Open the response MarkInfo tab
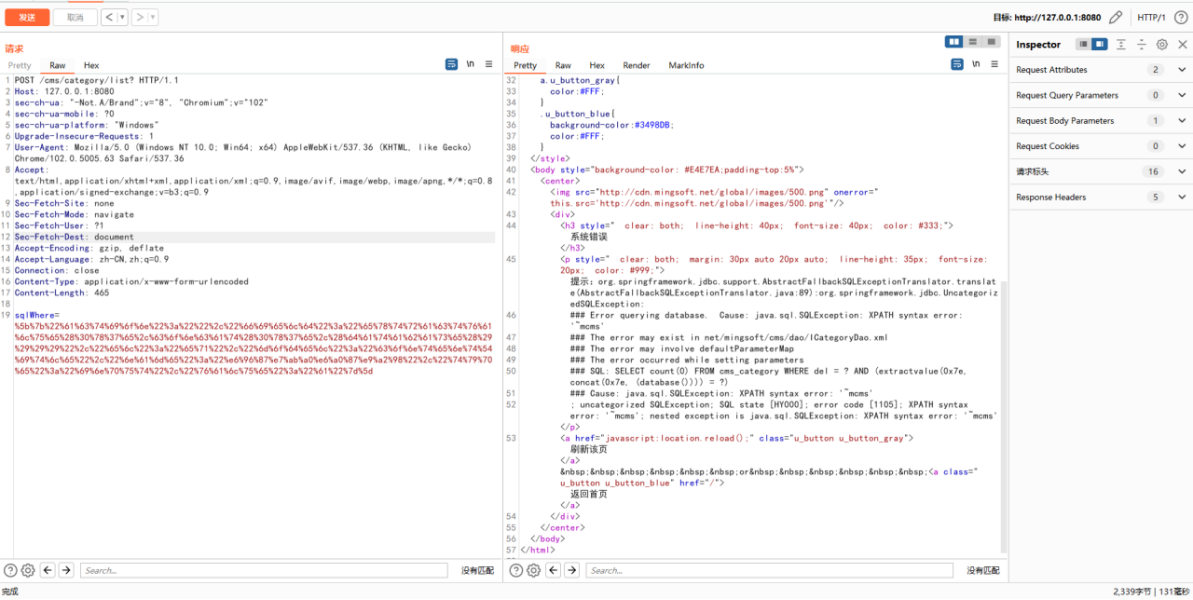The image size is (1193, 600). pyautogui.click(x=686, y=65)
